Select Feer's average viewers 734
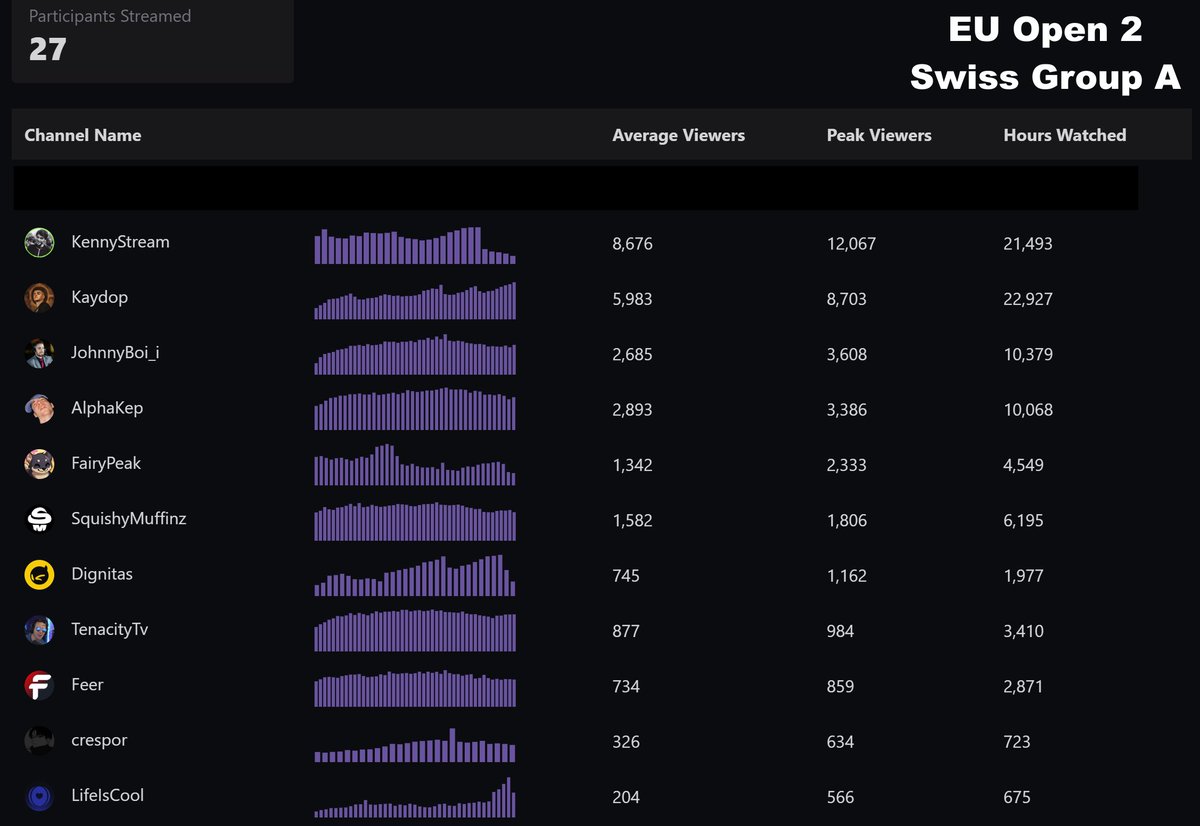 626,687
